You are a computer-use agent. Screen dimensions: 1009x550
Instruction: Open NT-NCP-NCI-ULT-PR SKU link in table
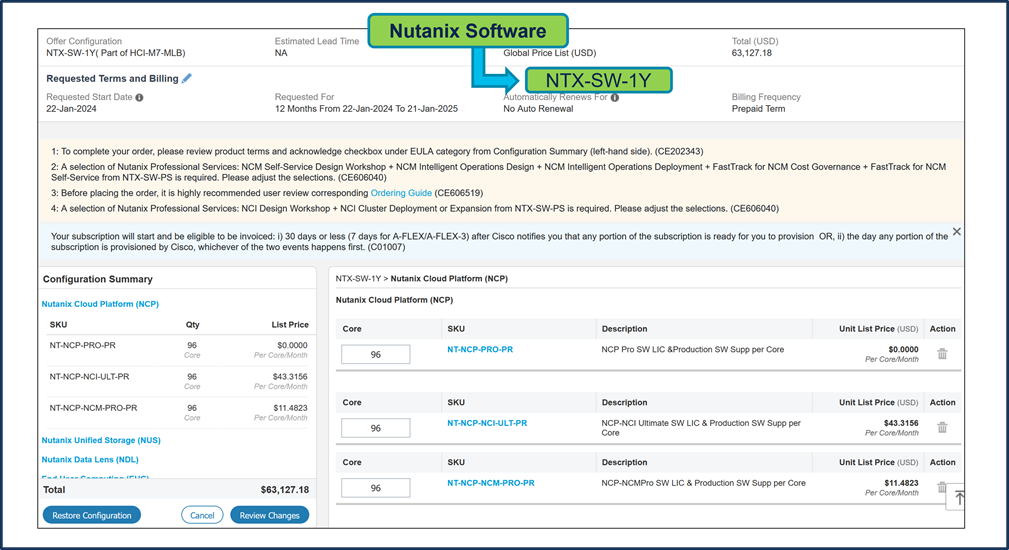(487, 423)
